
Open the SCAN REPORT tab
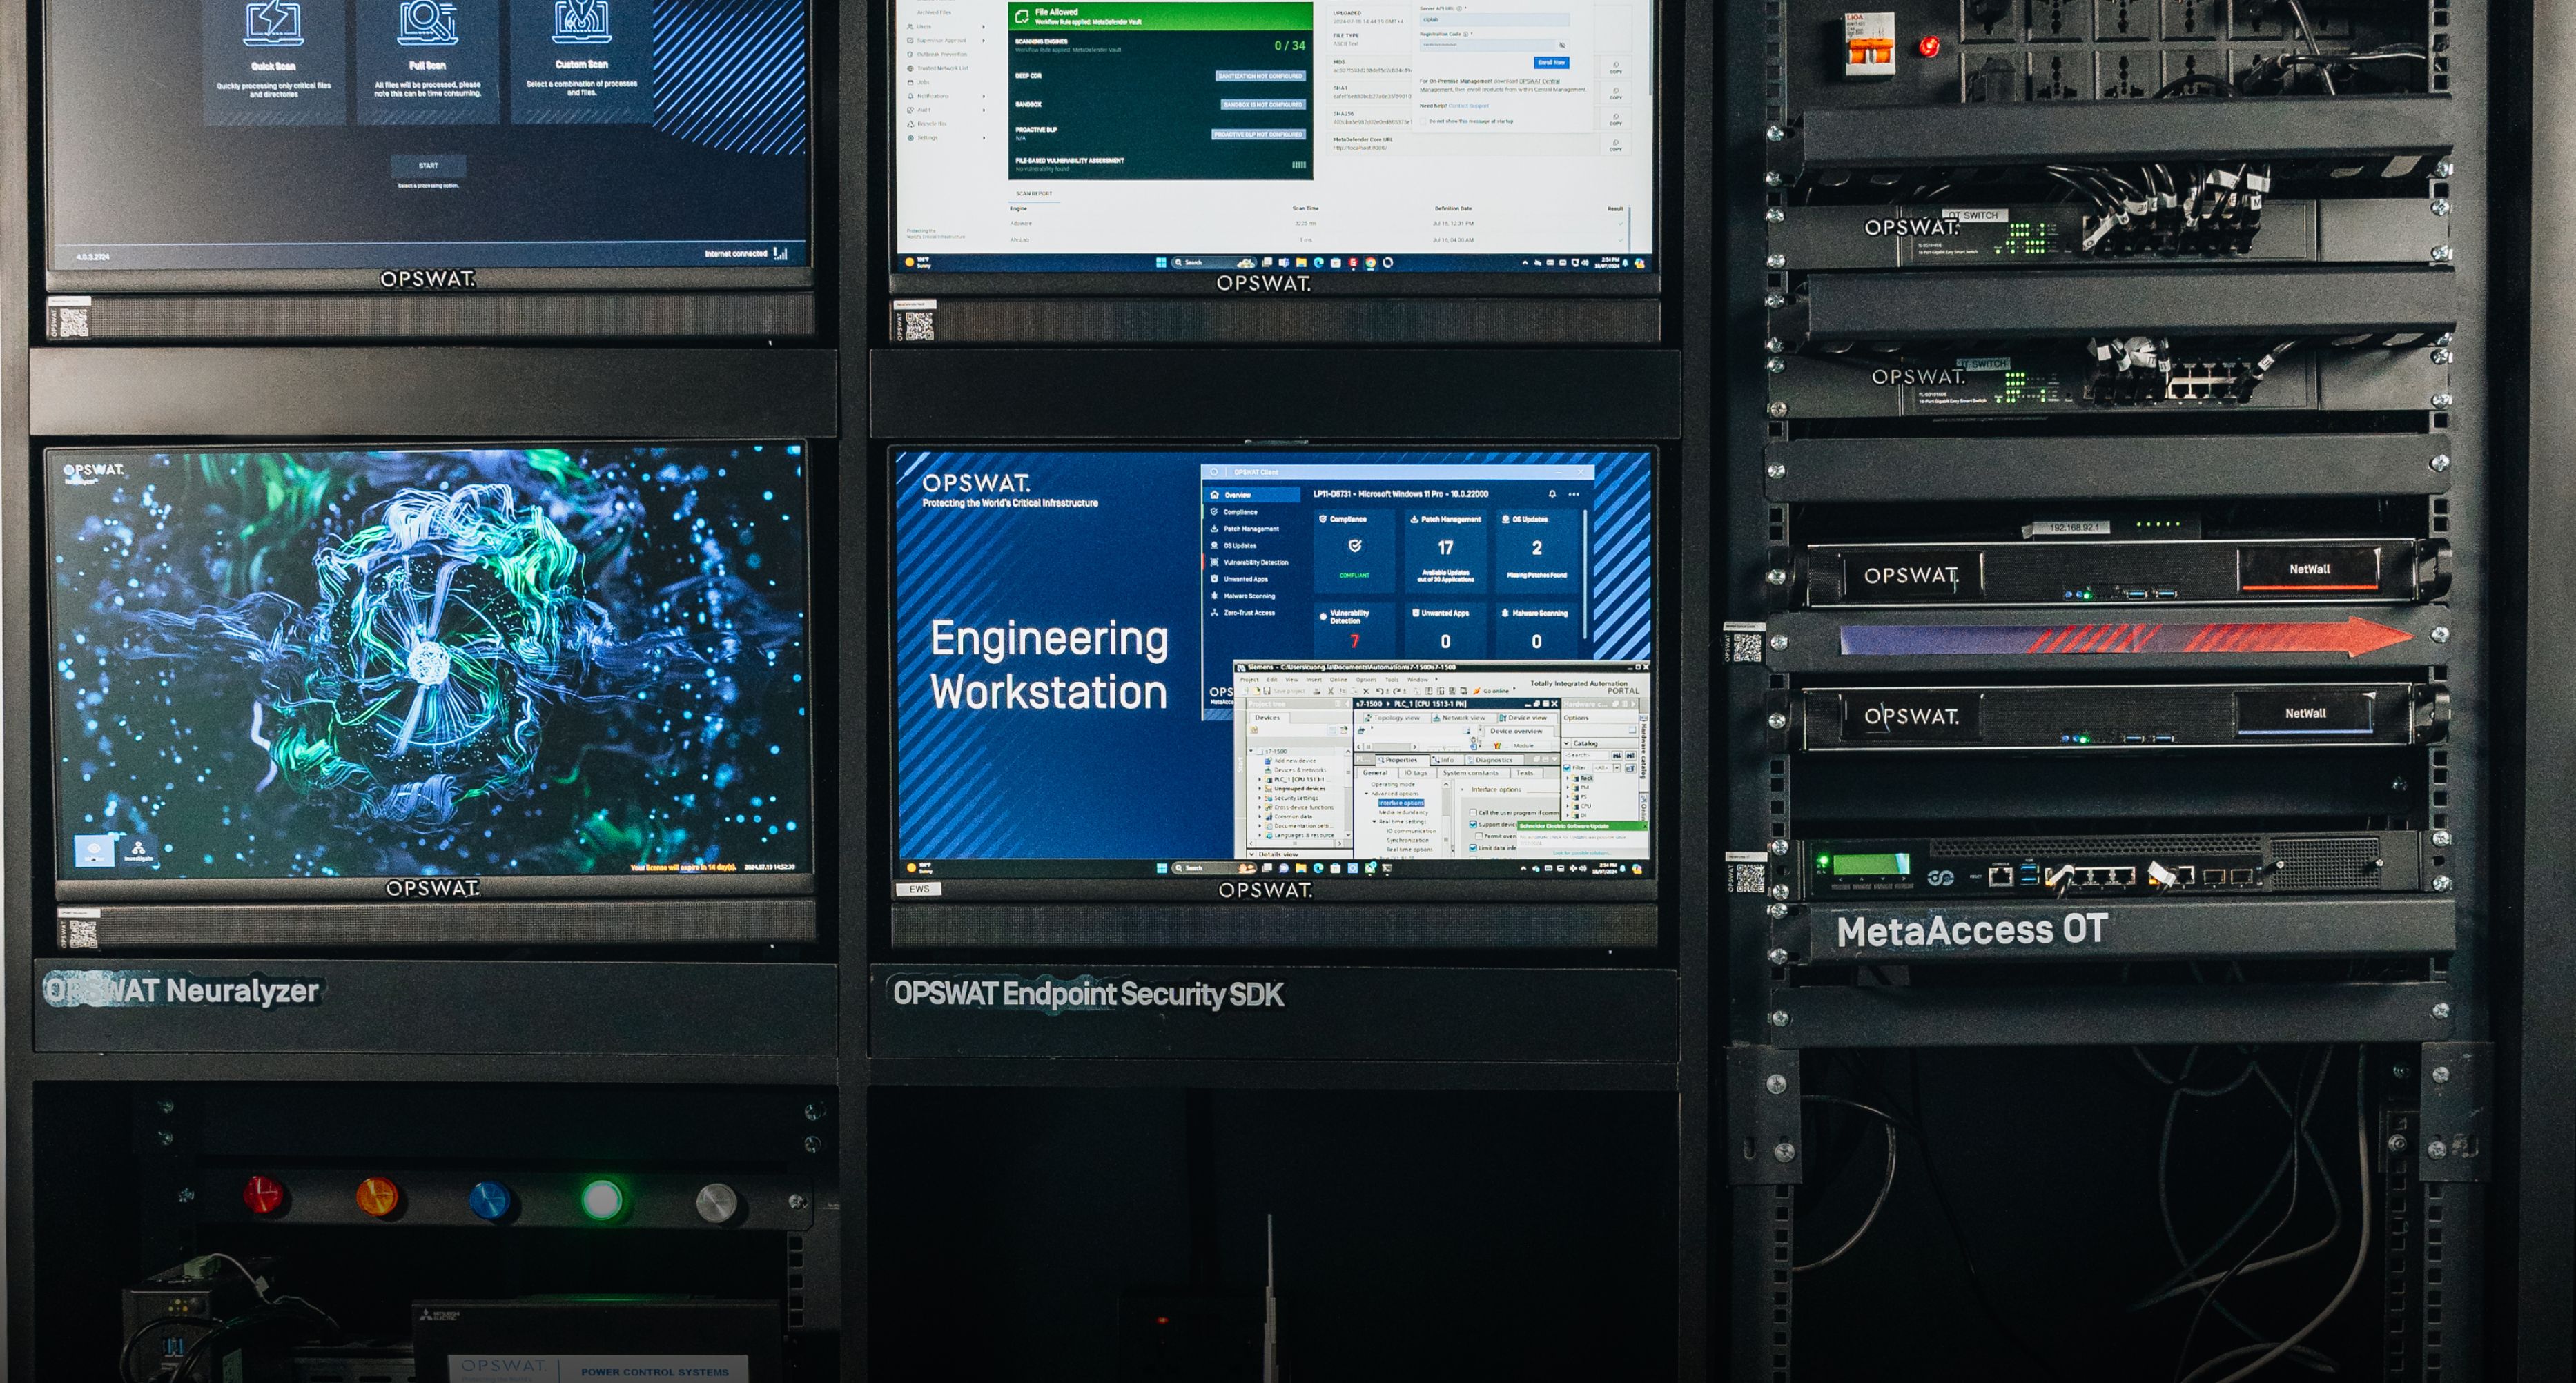[x=1034, y=194]
